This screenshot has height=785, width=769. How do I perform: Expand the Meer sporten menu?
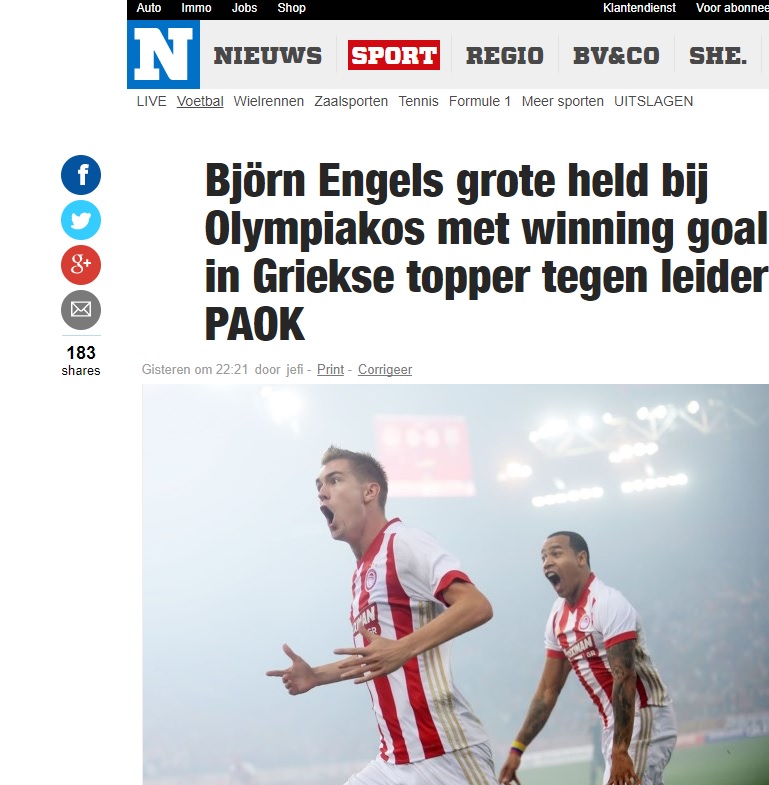[x=563, y=101]
